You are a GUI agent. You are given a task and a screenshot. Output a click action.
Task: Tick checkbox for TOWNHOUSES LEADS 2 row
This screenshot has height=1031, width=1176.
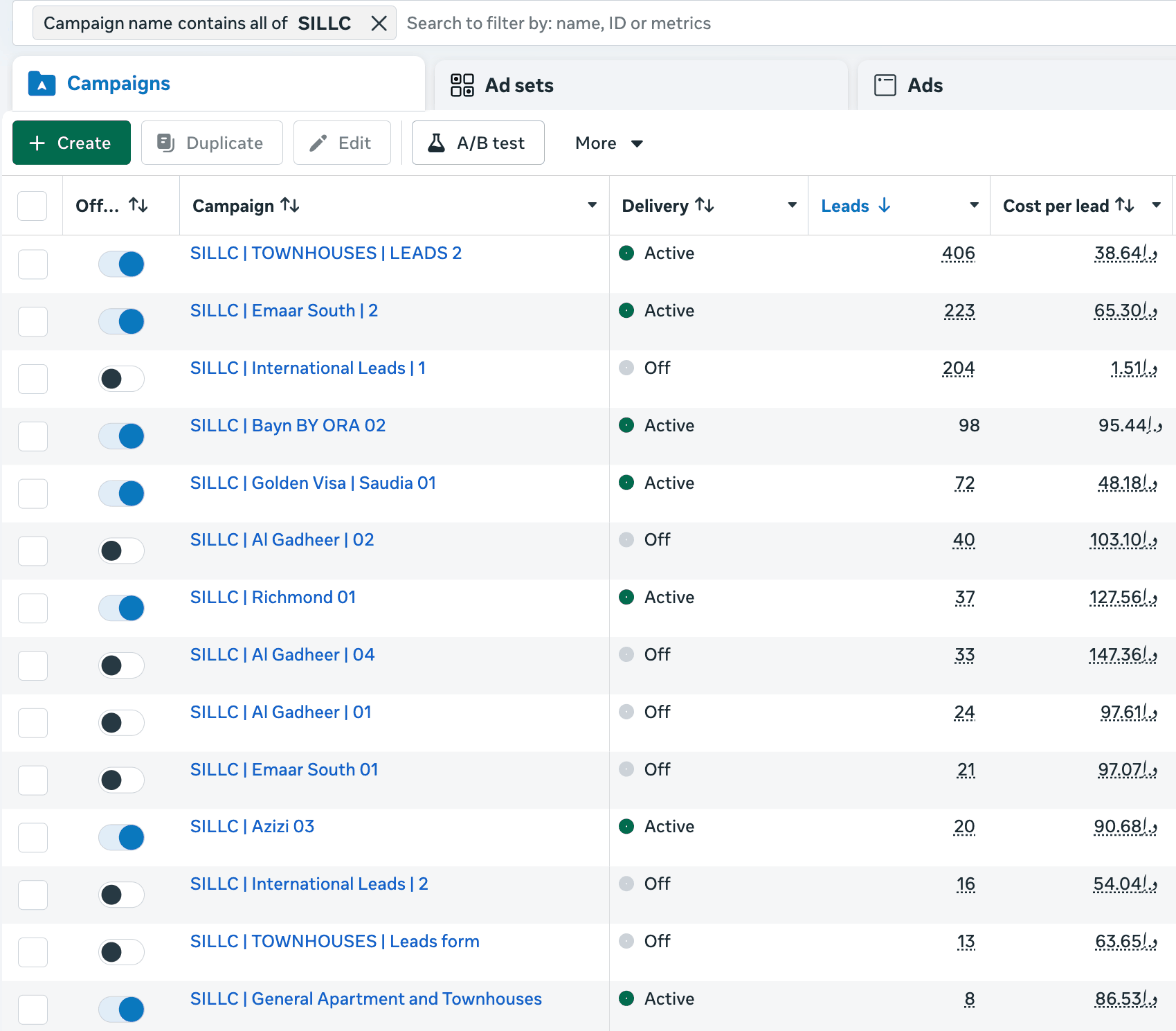33,264
